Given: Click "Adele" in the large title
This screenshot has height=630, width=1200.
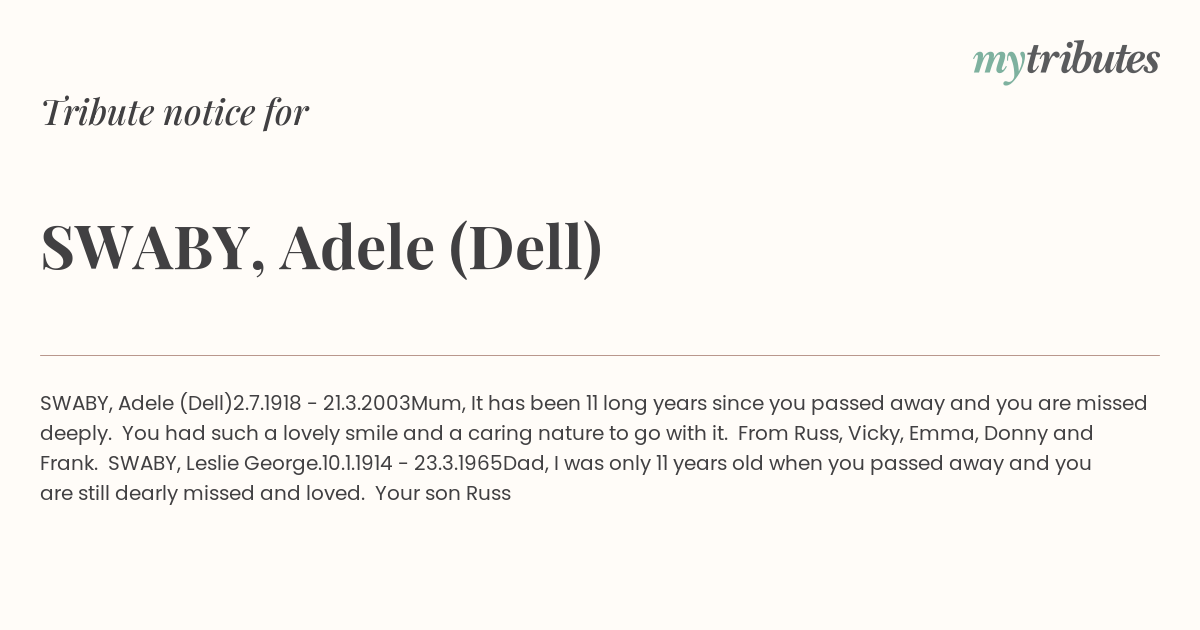Looking at the screenshot, I should (357, 246).
